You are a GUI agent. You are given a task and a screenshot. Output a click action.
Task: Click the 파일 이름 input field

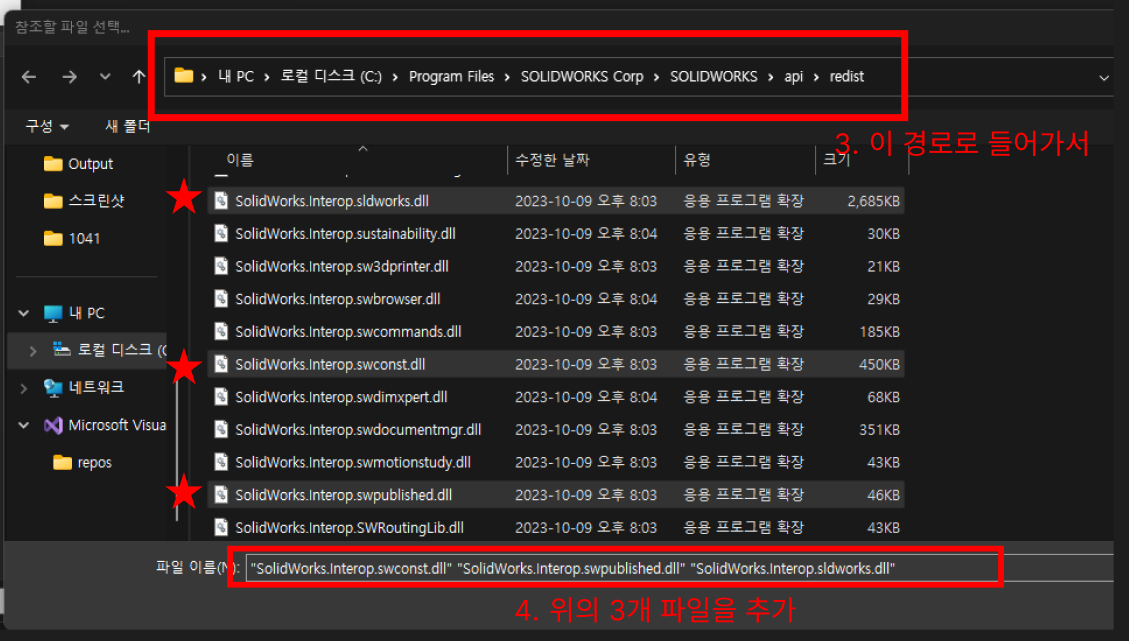click(x=679, y=568)
